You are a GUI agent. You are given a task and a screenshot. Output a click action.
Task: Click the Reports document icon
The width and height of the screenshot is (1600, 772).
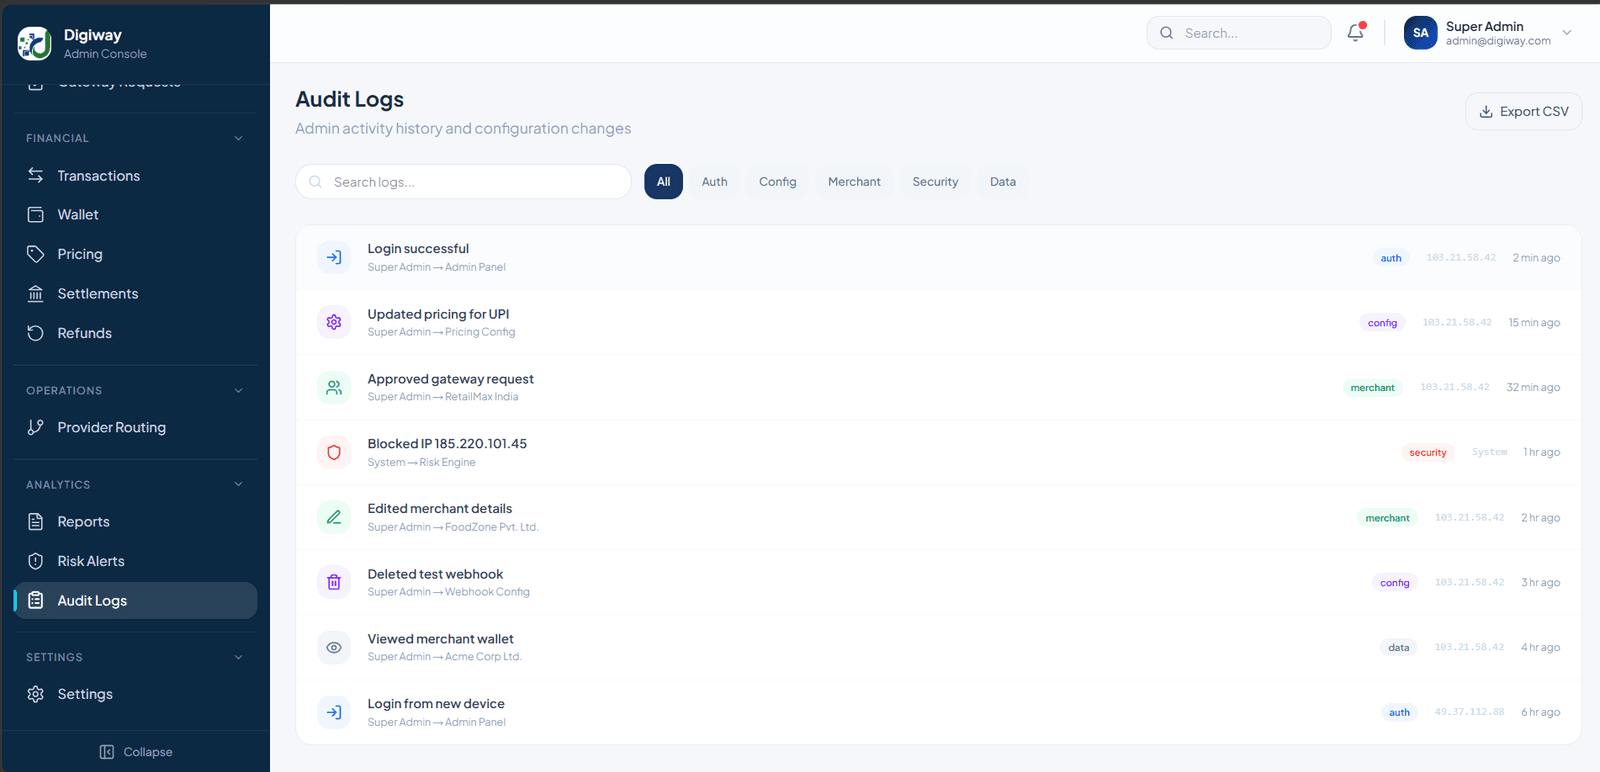click(x=36, y=521)
